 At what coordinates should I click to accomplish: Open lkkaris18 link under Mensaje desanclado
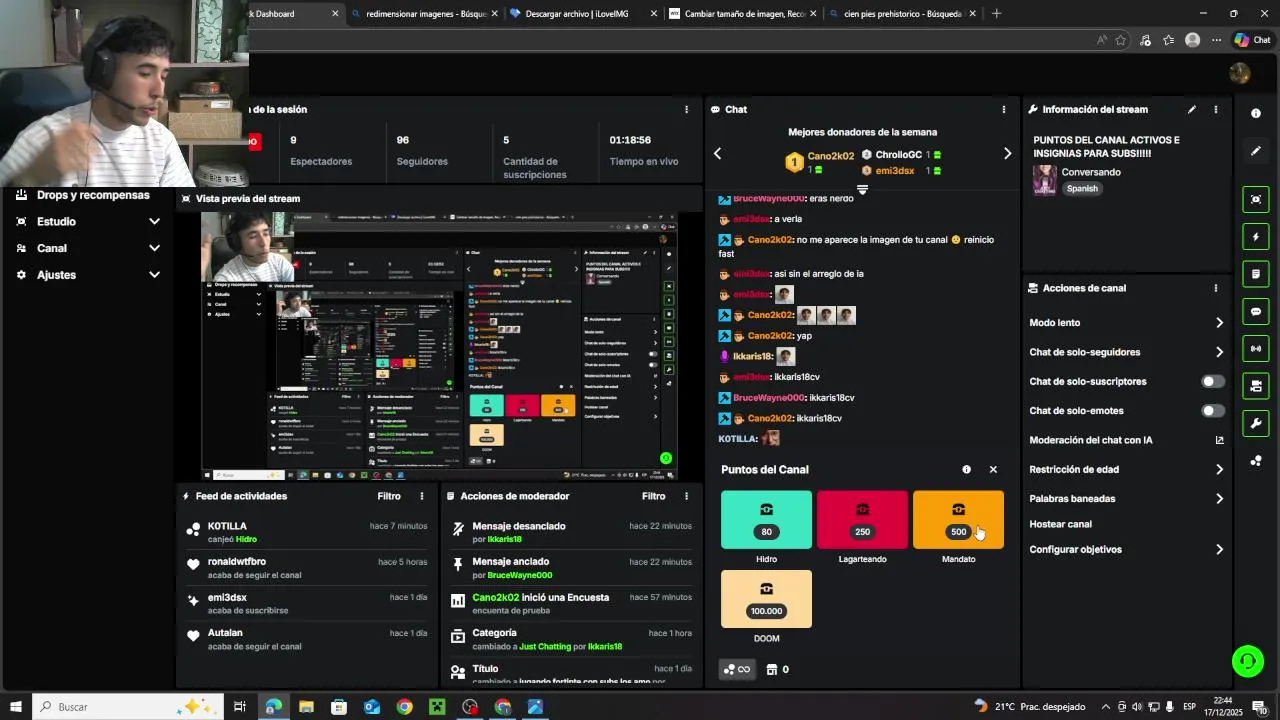coord(504,539)
